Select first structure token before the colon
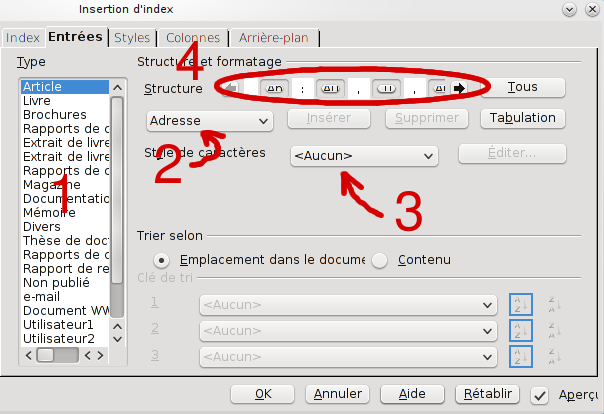This screenshot has height=414, width=604. (274, 88)
